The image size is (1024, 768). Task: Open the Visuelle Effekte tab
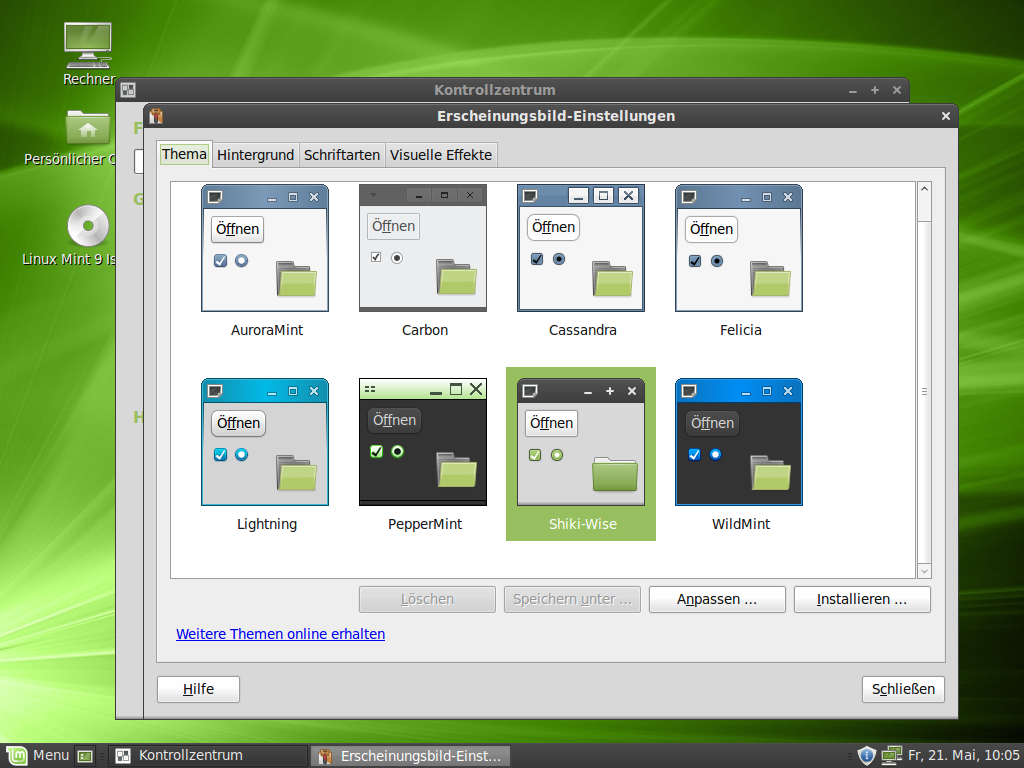[440, 154]
